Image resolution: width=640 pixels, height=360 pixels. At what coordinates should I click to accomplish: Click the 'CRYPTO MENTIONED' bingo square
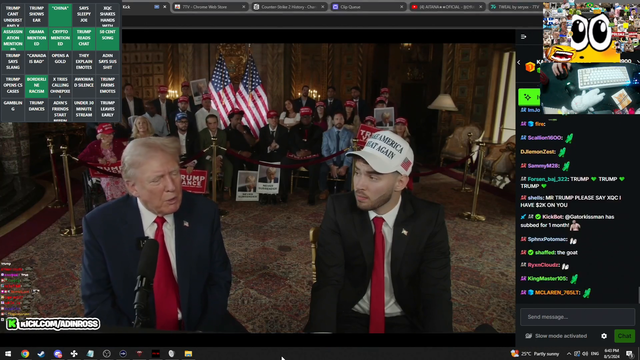60,39
